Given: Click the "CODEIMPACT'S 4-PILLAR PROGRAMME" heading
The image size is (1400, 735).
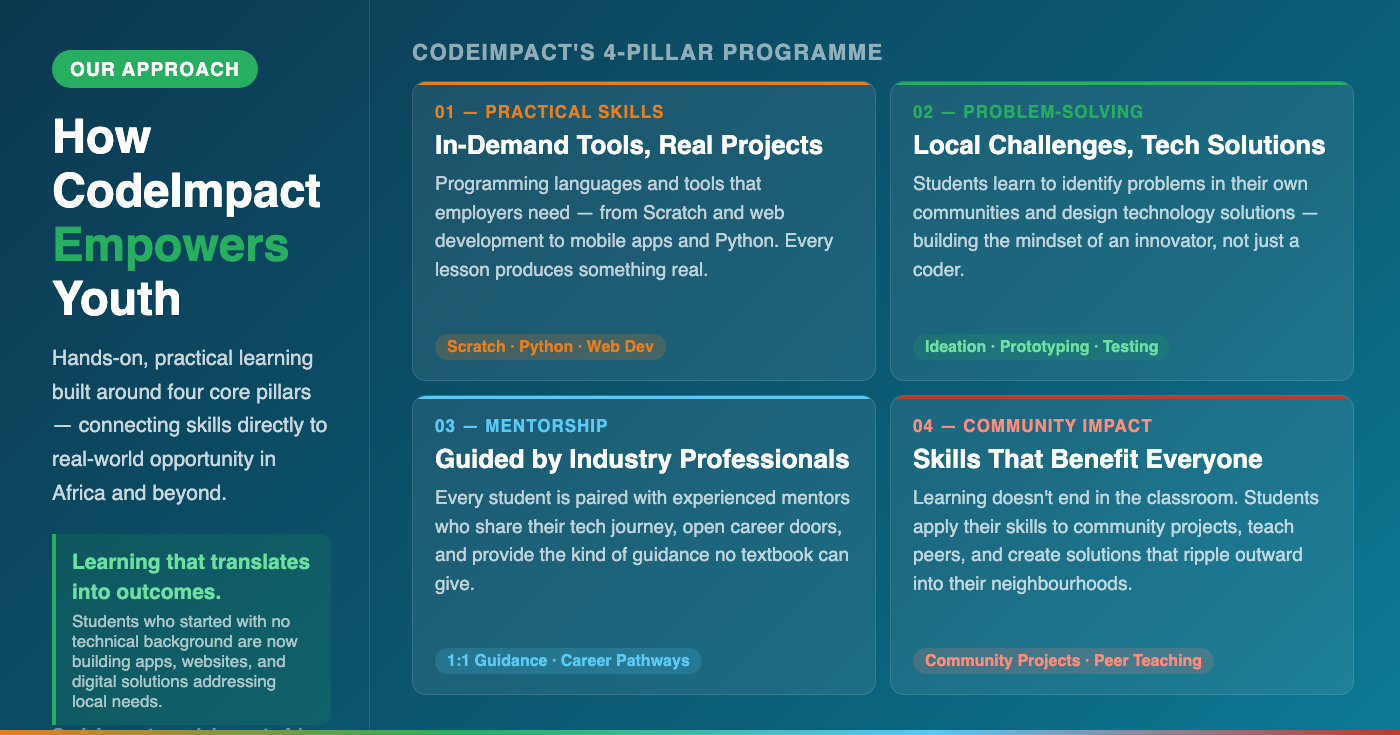Looking at the screenshot, I should click(647, 53).
